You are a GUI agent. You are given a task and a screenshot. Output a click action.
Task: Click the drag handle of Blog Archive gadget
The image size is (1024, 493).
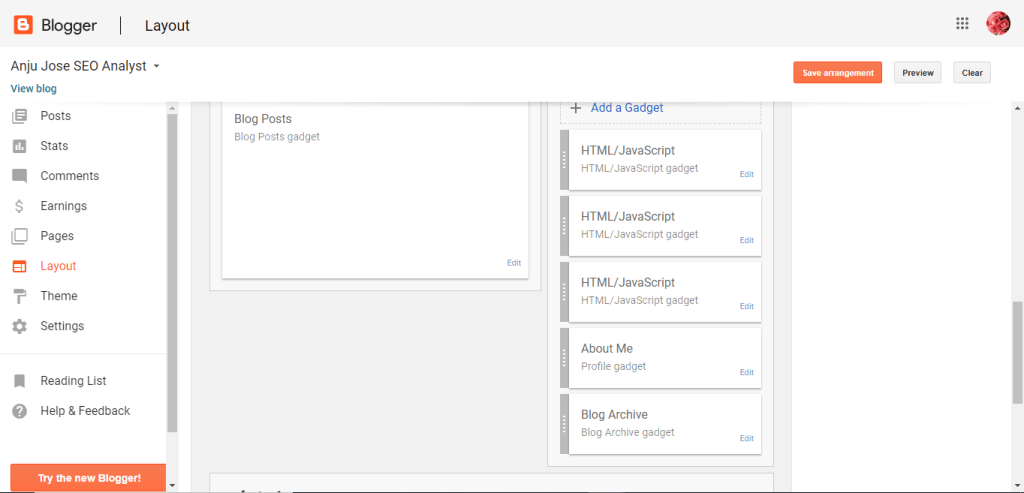pos(565,424)
